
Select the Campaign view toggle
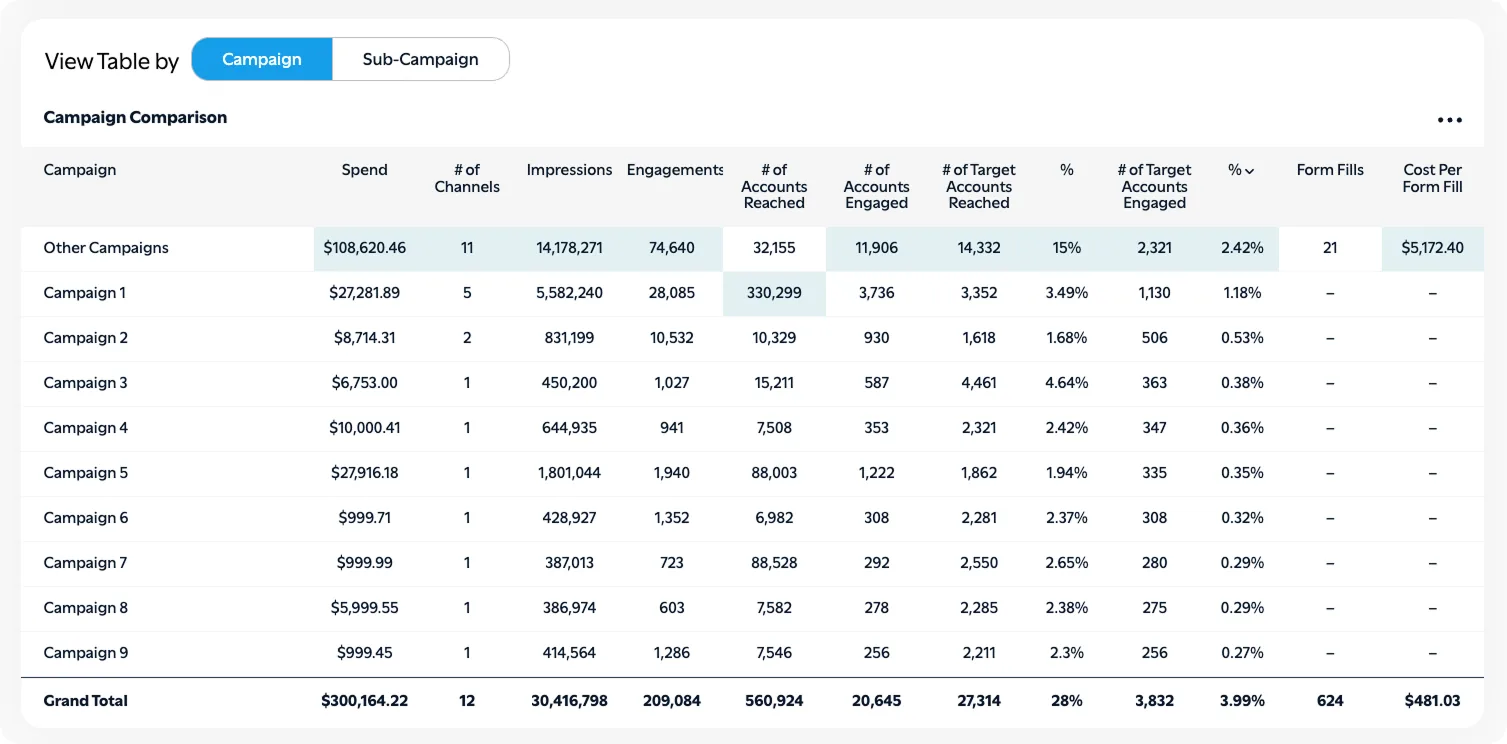[x=261, y=59]
